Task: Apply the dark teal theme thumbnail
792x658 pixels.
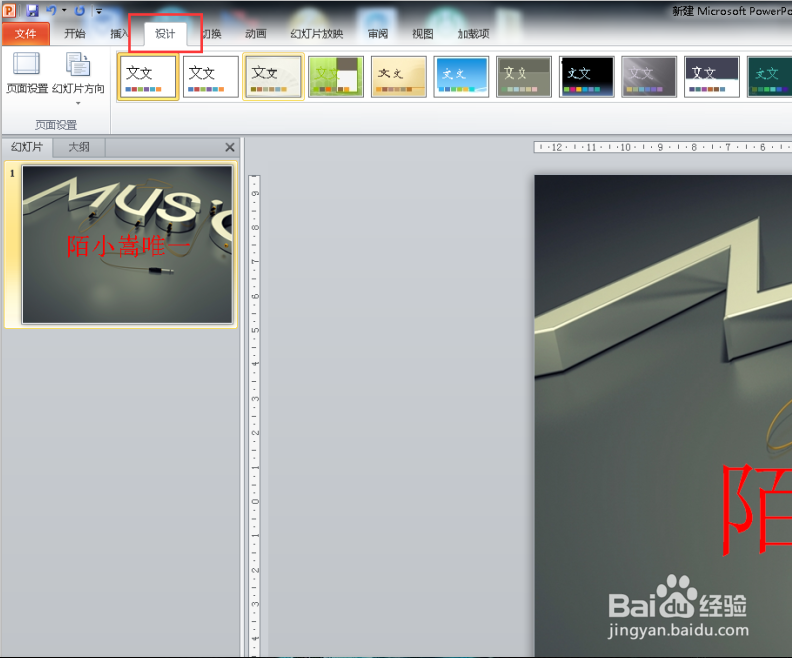Action: [769, 77]
